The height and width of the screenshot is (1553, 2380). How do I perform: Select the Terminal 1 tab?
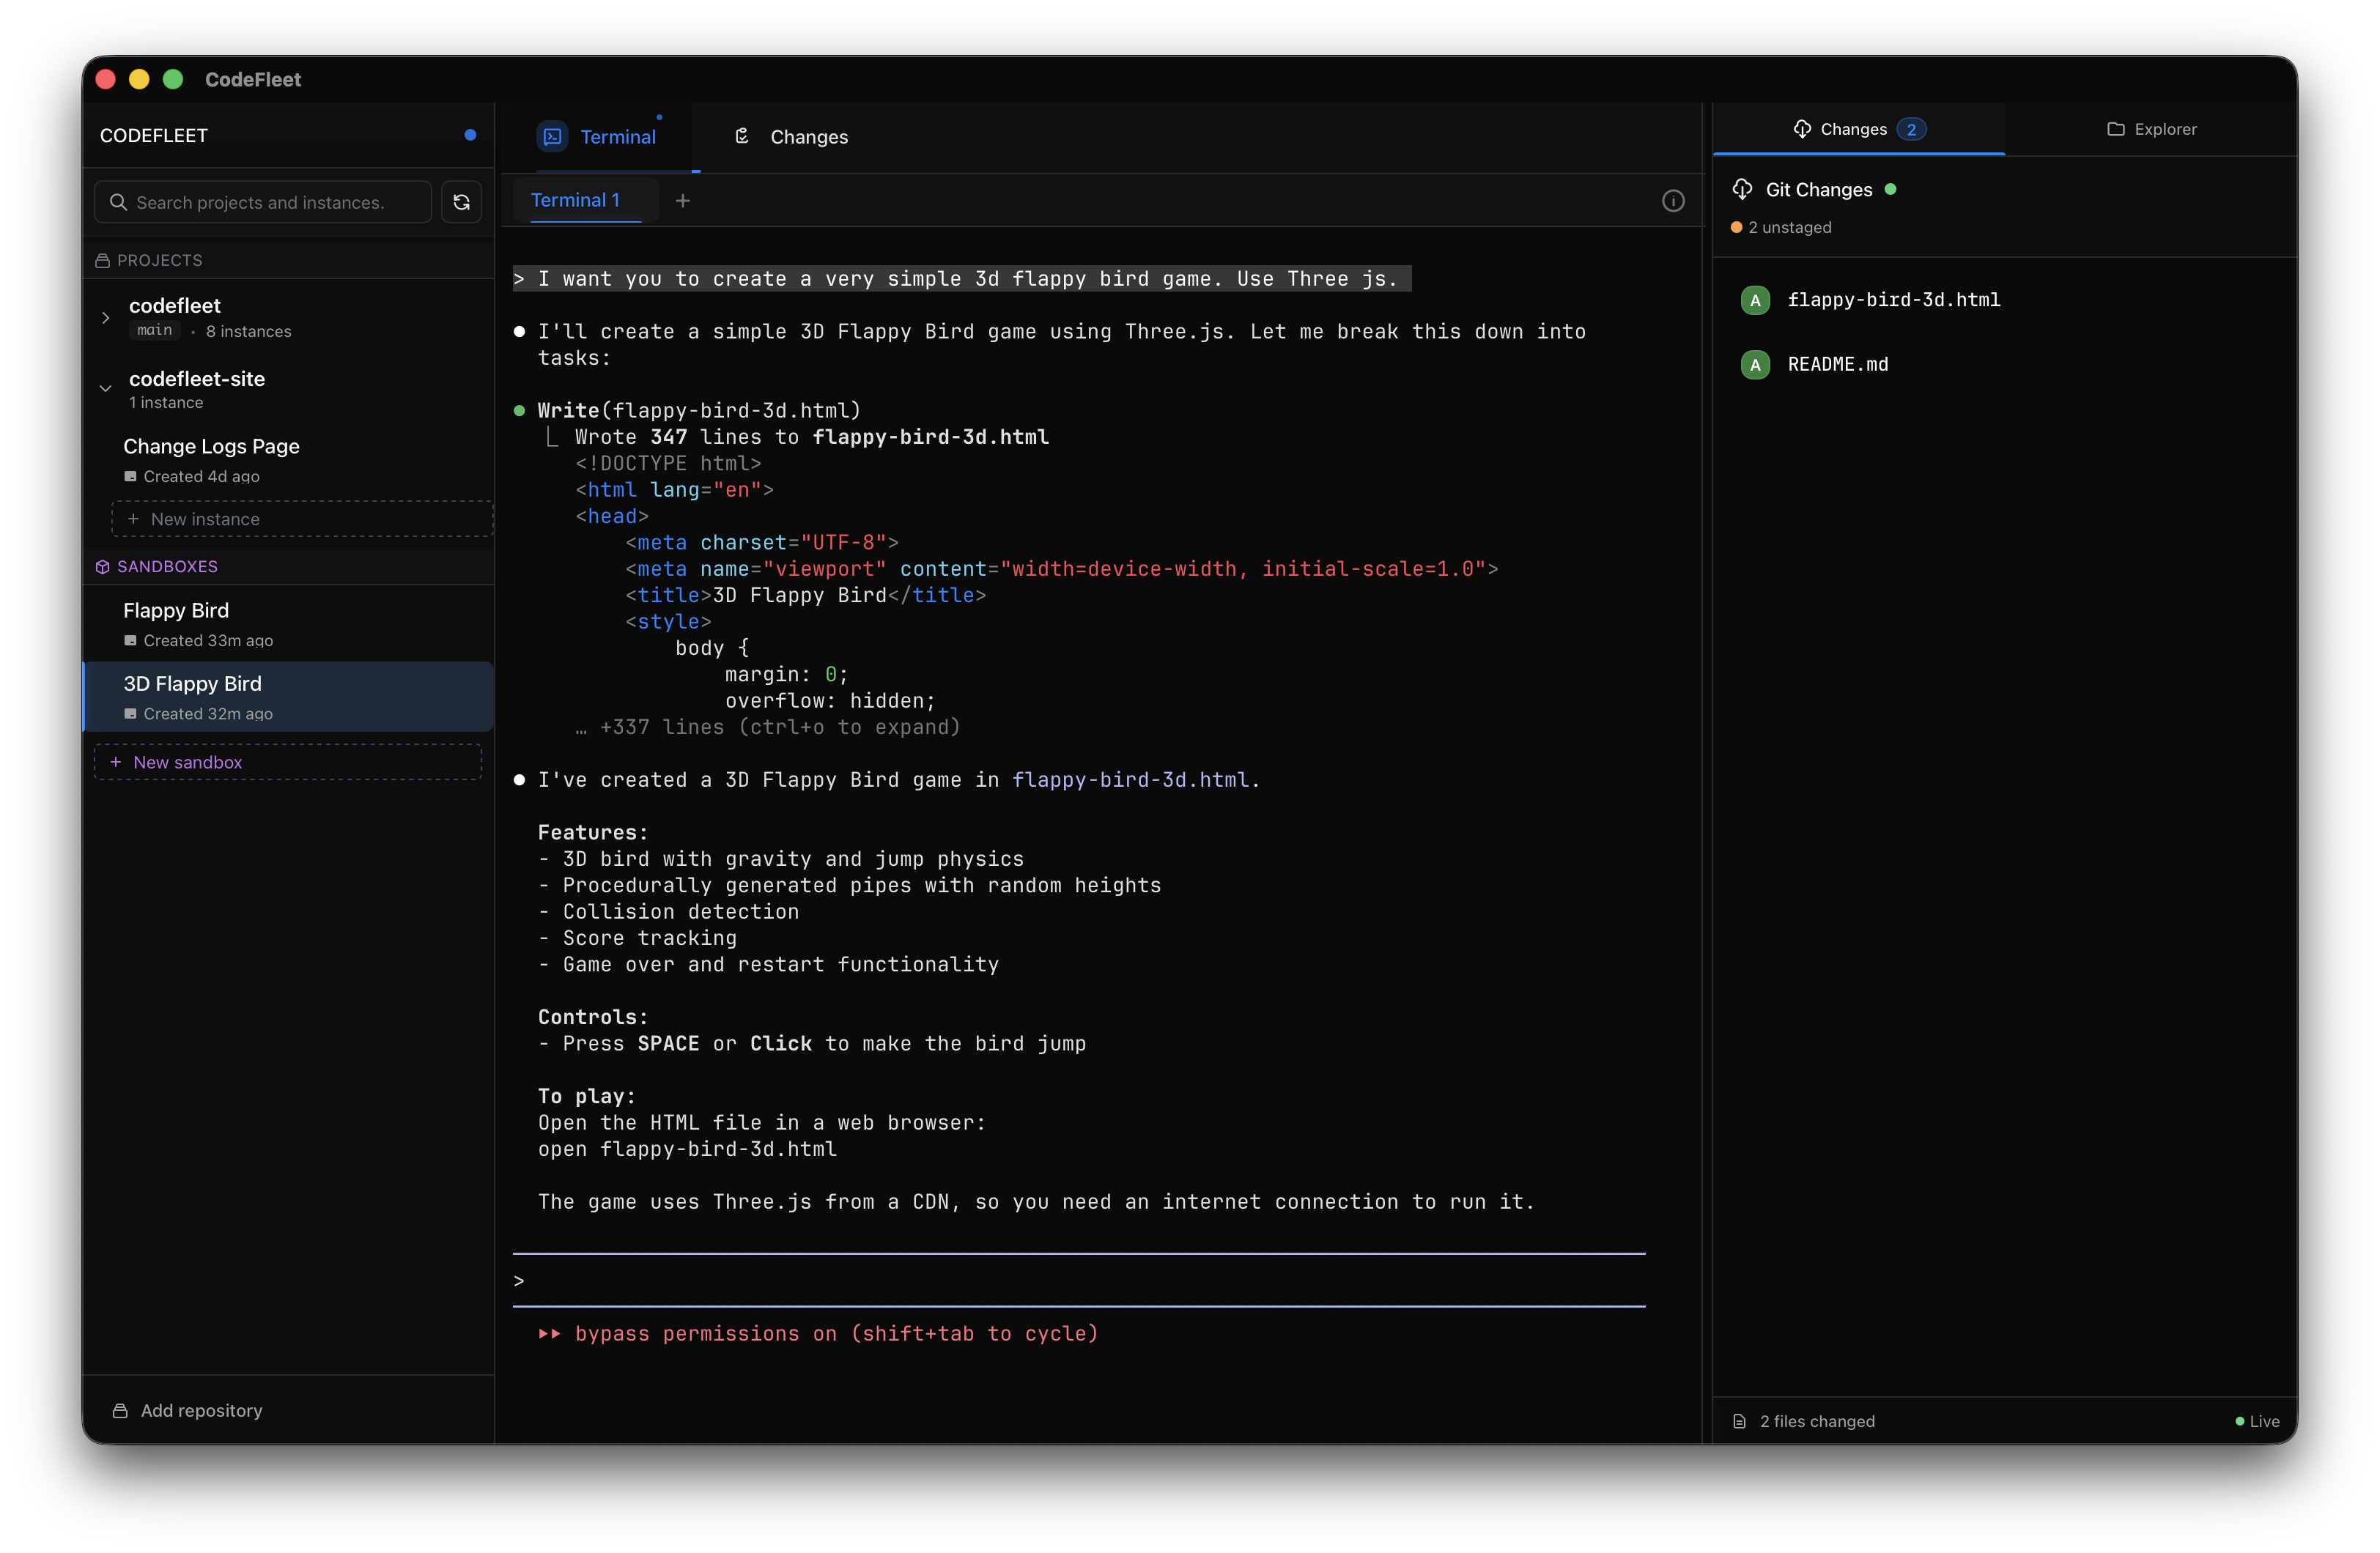(x=576, y=200)
